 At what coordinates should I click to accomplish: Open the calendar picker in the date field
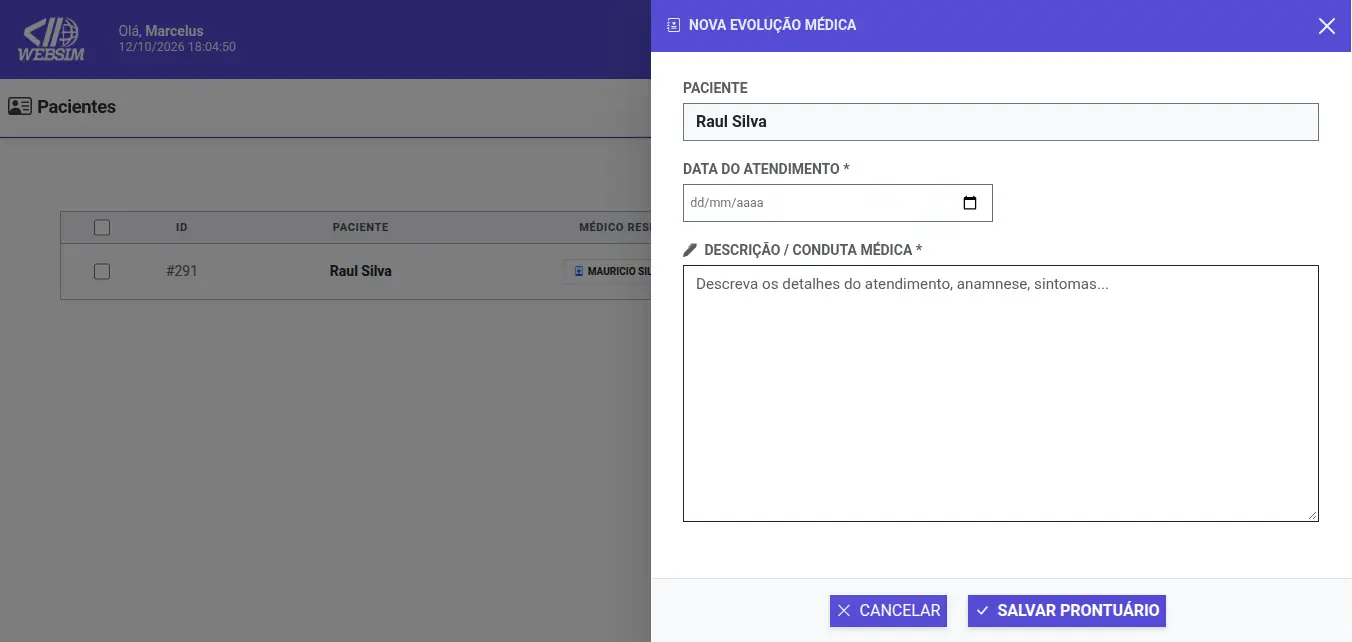point(969,203)
